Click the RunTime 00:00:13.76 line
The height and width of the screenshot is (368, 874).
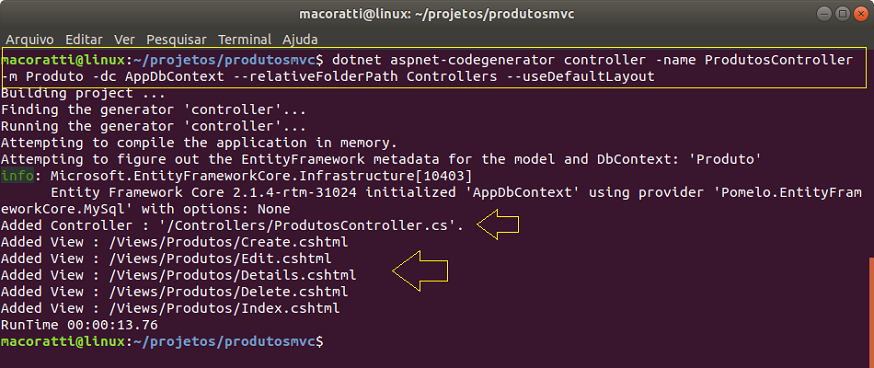point(80,325)
